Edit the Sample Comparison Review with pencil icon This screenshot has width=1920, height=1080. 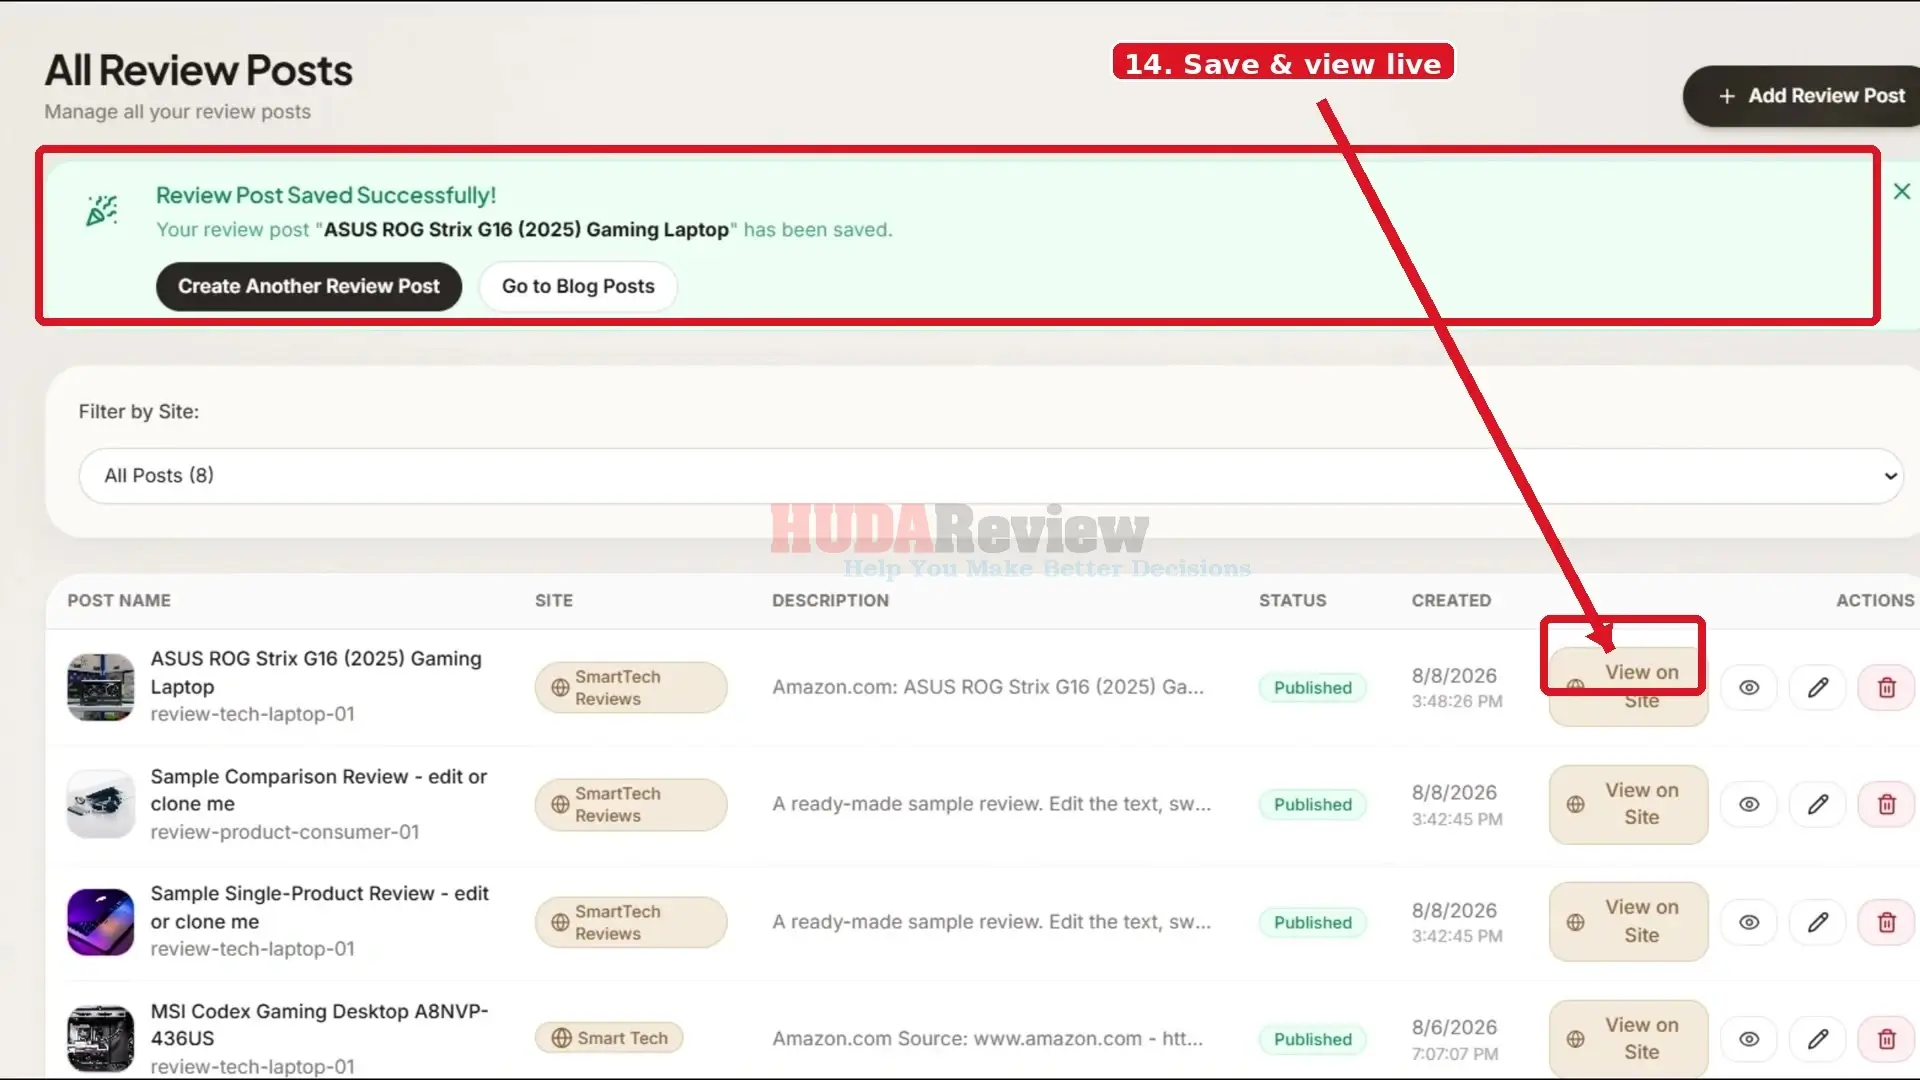[x=1818, y=804]
